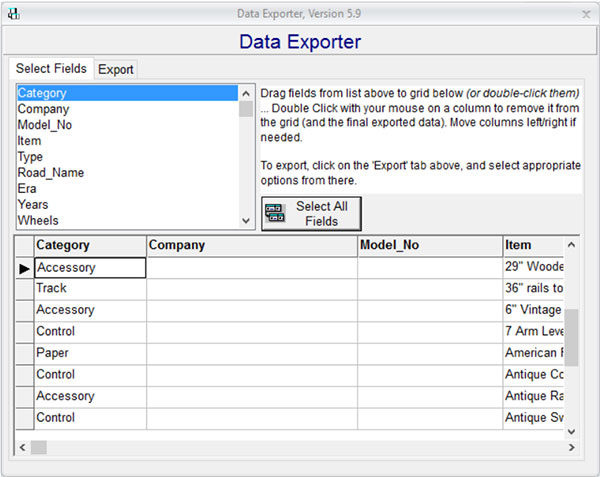600x477 pixels.
Task: Click the empty Company cell in Track row
Action: tap(252, 289)
